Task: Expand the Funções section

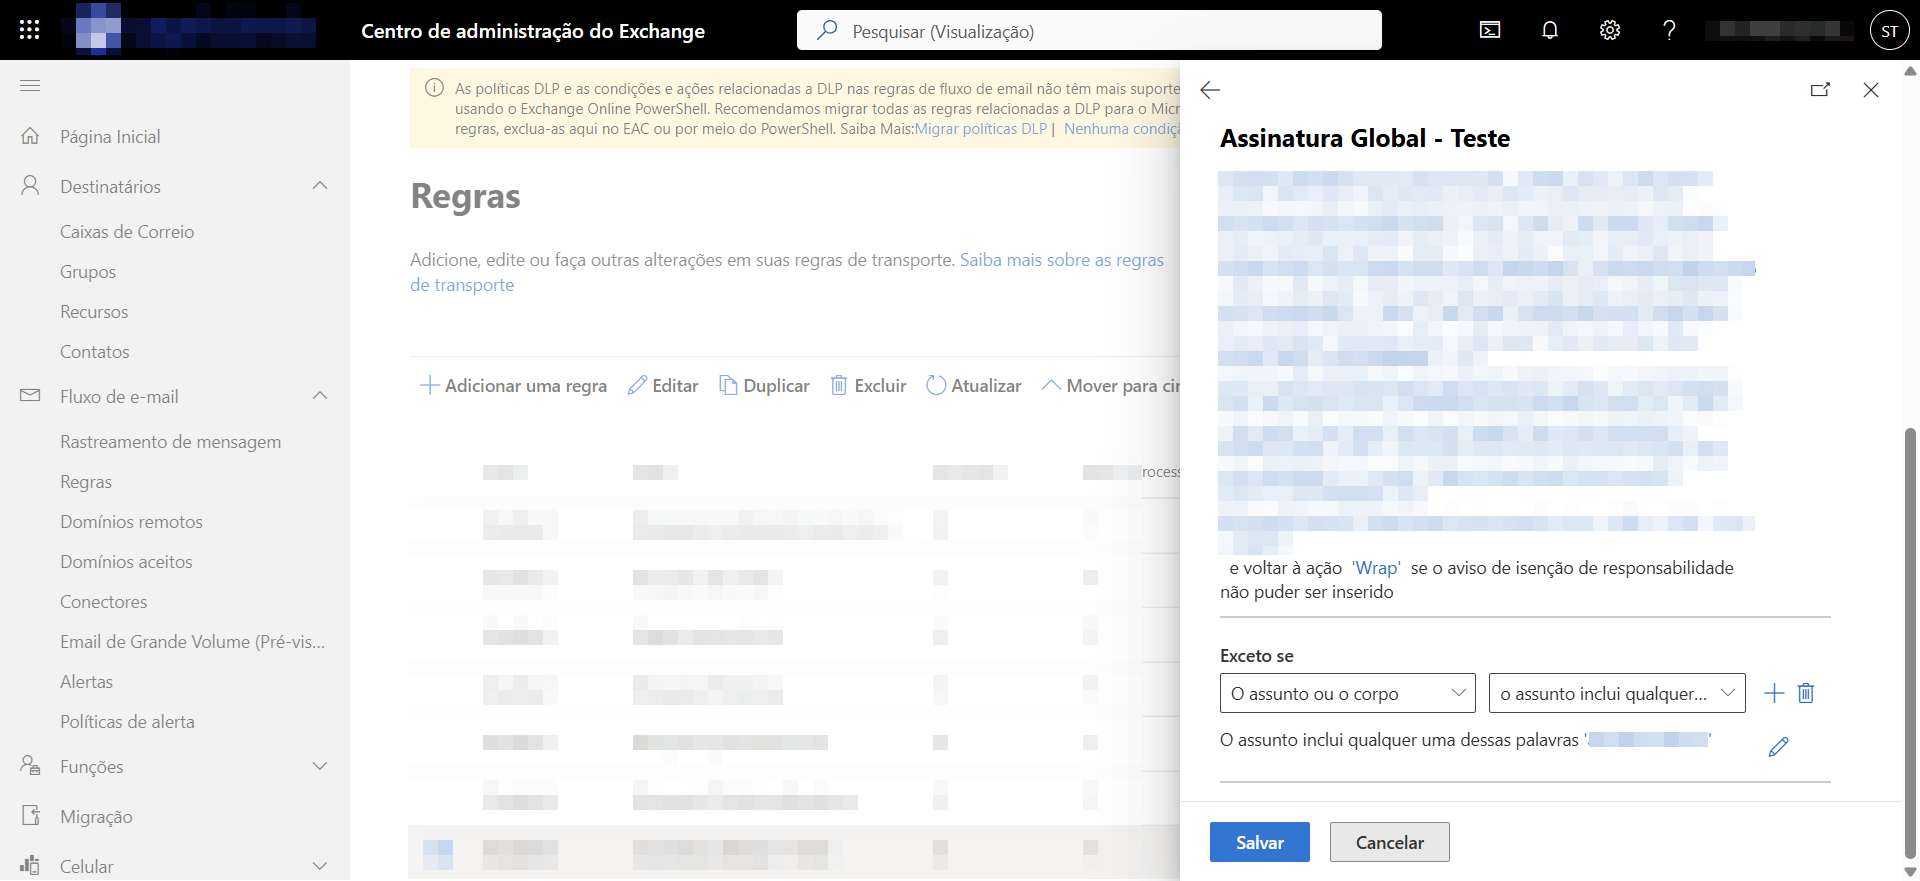Action: (x=320, y=766)
